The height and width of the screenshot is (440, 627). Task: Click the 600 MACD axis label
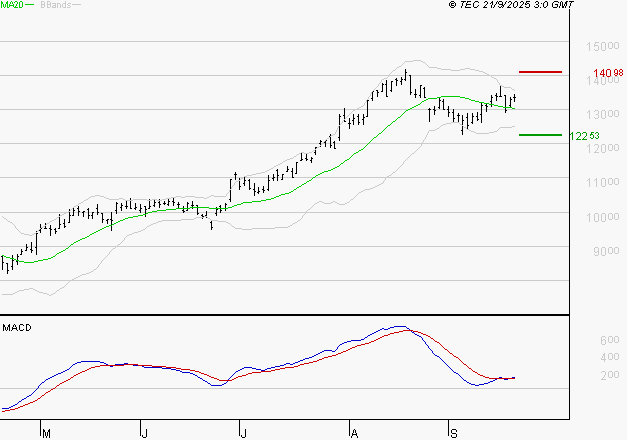point(610,340)
